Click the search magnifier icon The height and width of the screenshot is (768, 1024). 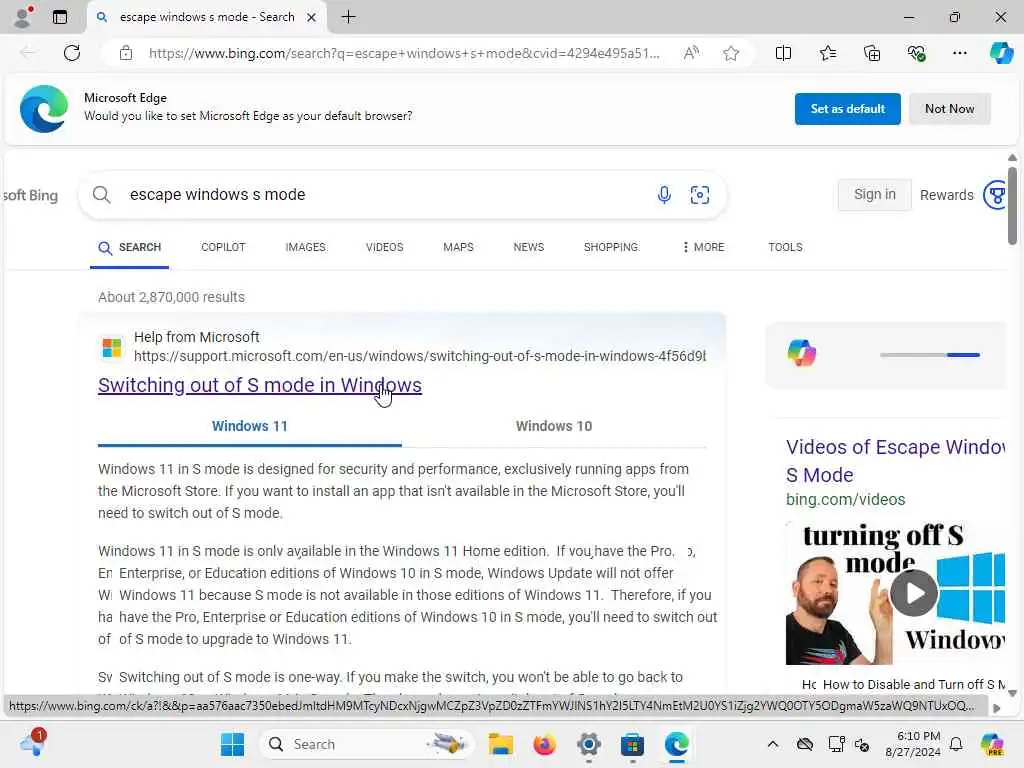tap(101, 195)
